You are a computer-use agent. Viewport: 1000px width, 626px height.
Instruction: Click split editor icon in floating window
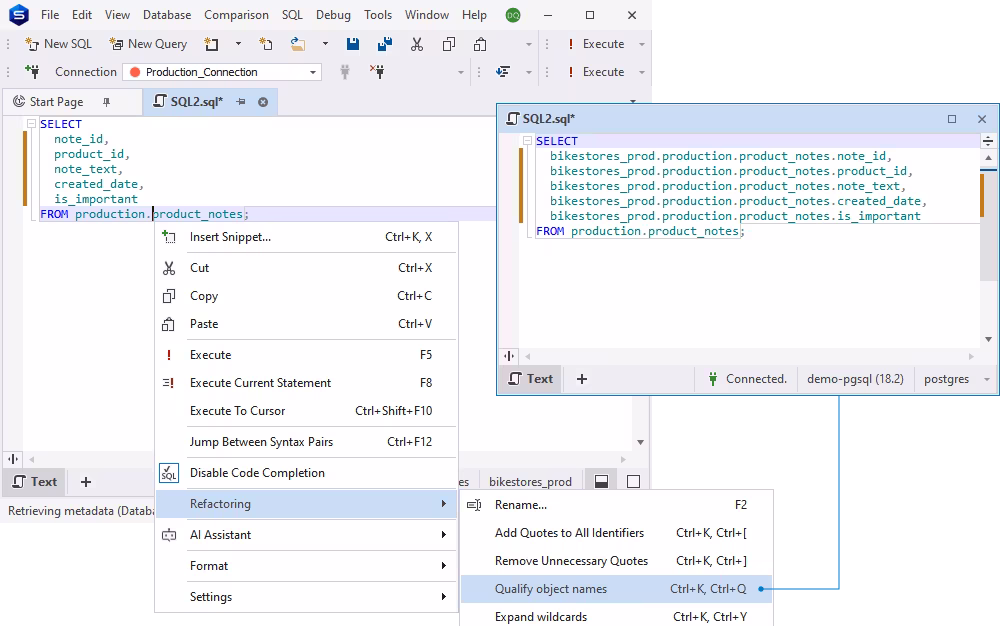click(x=509, y=356)
